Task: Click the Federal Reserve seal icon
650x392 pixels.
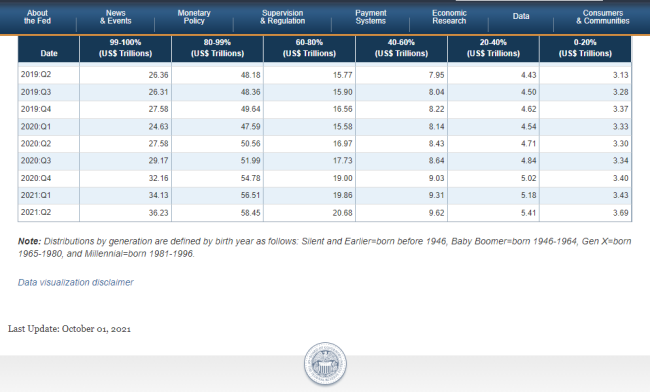Action: pyautogui.click(x=325, y=364)
